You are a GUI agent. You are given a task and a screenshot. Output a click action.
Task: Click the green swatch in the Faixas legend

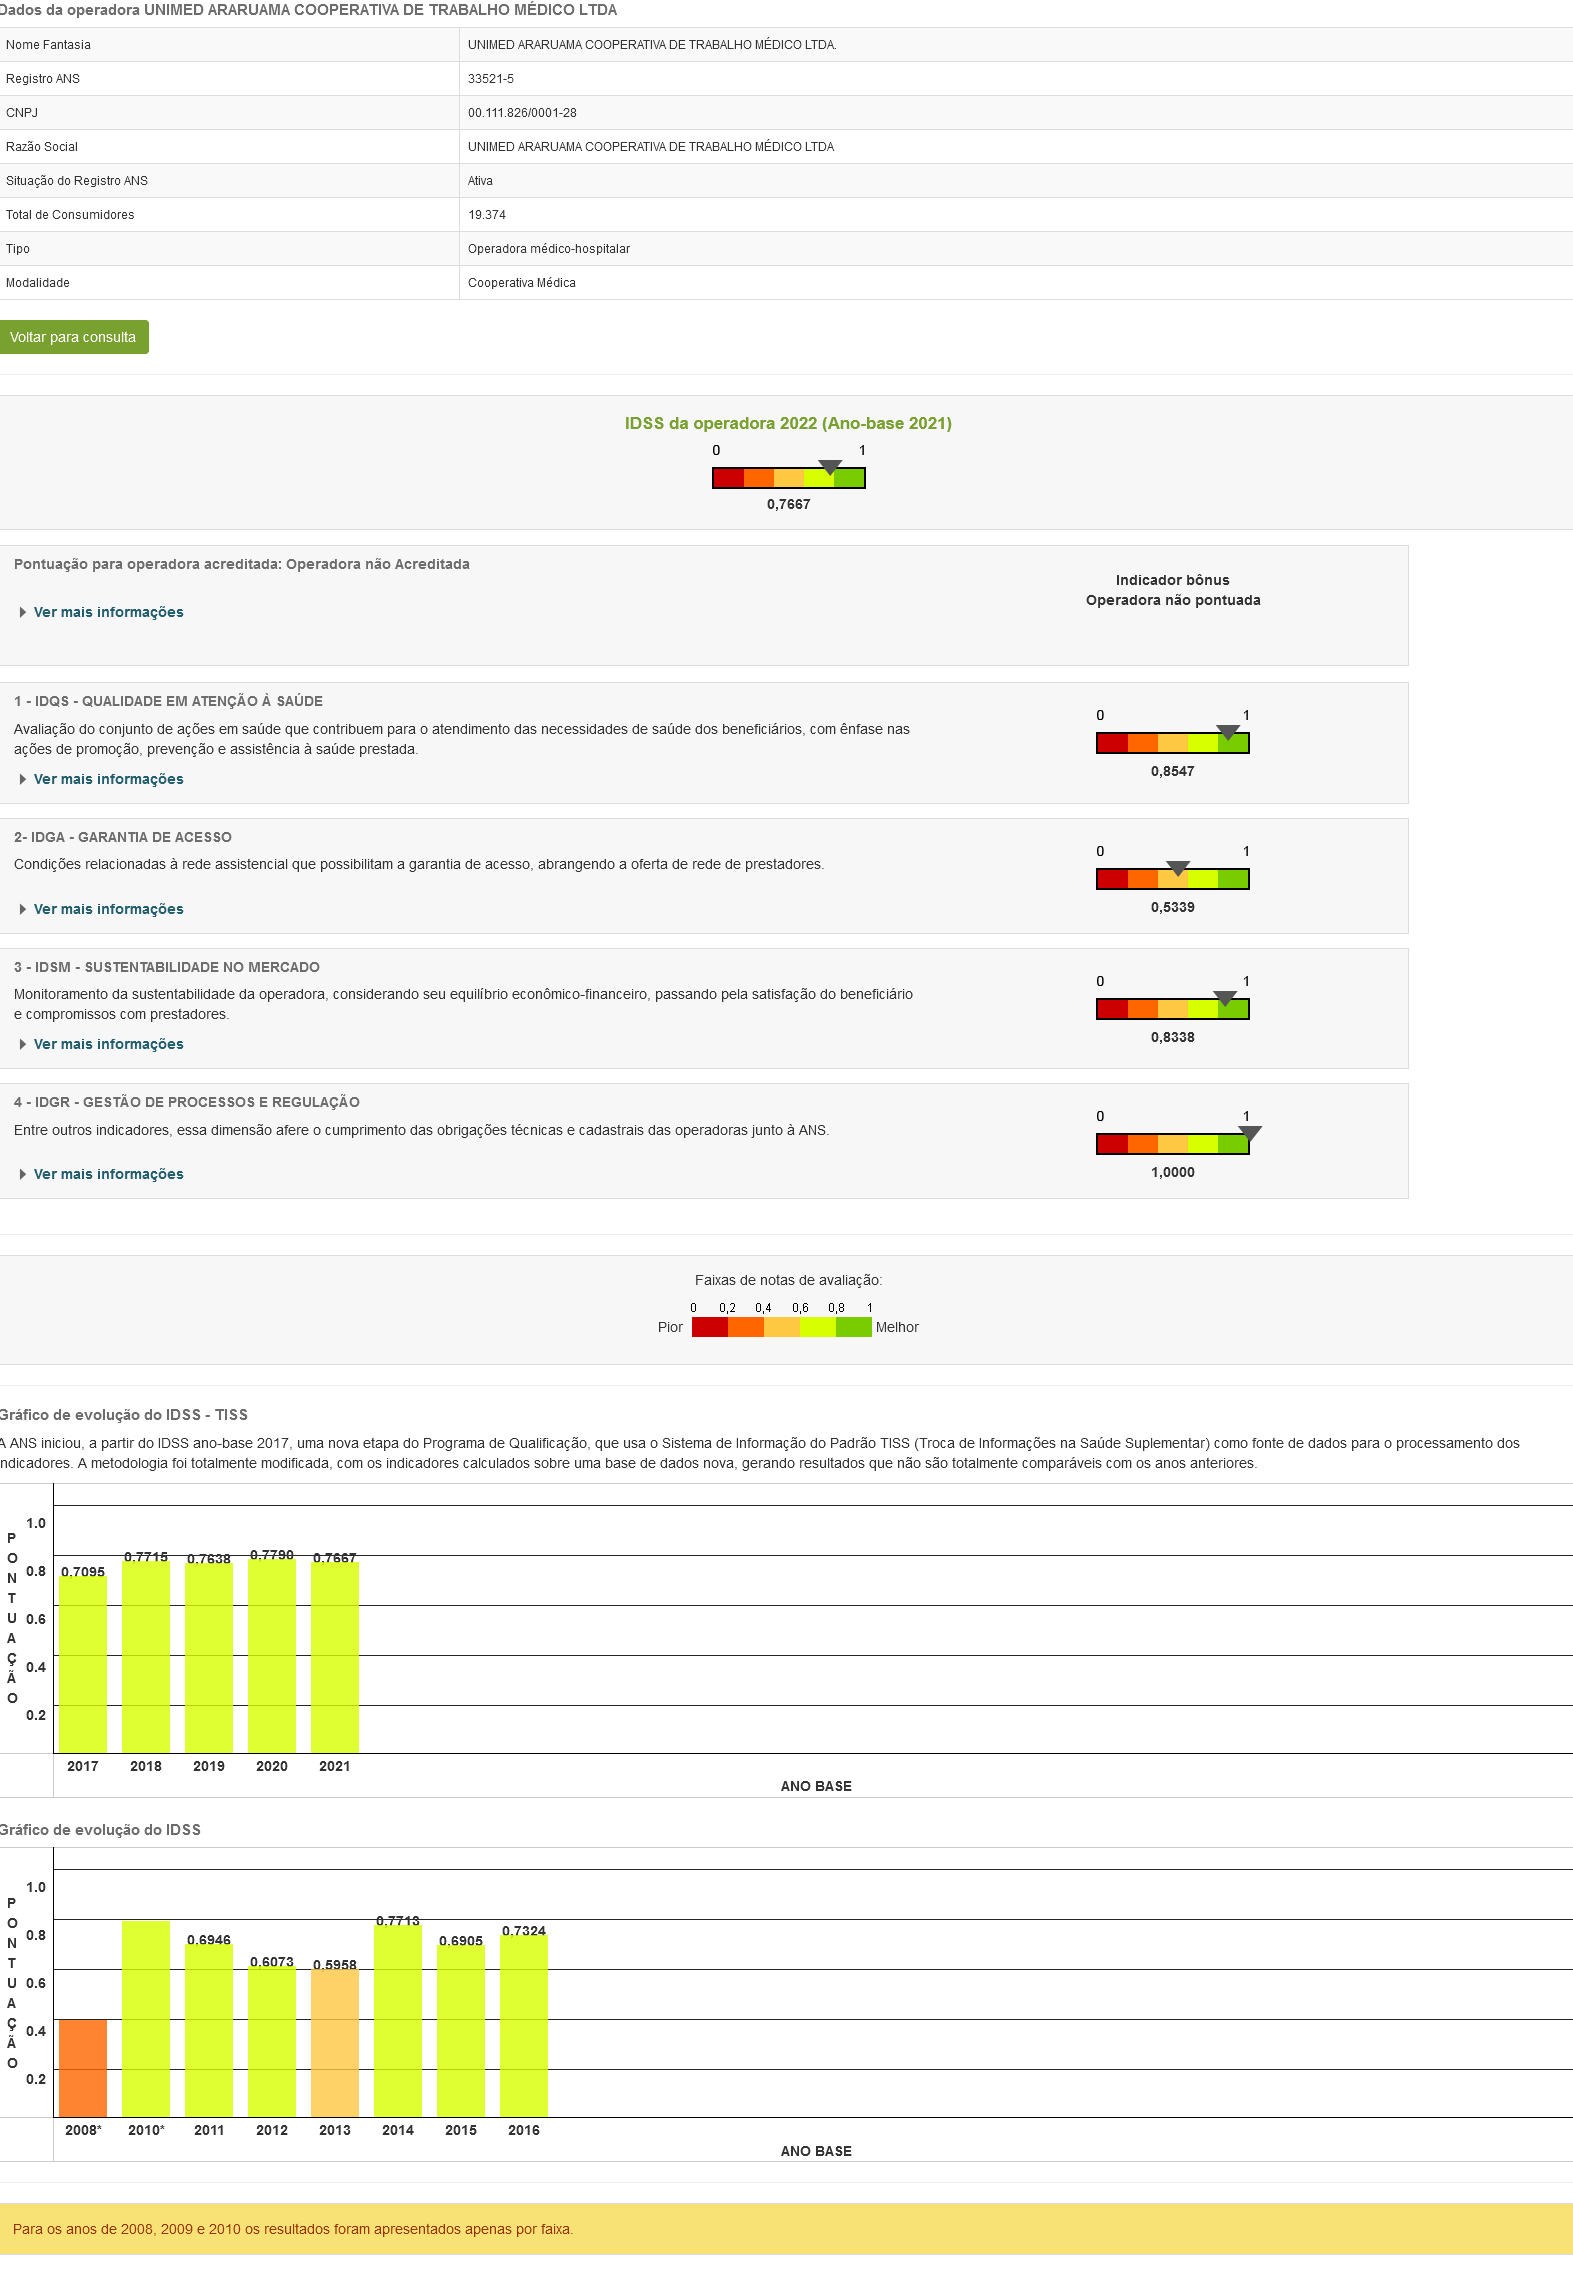(x=854, y=1327)
